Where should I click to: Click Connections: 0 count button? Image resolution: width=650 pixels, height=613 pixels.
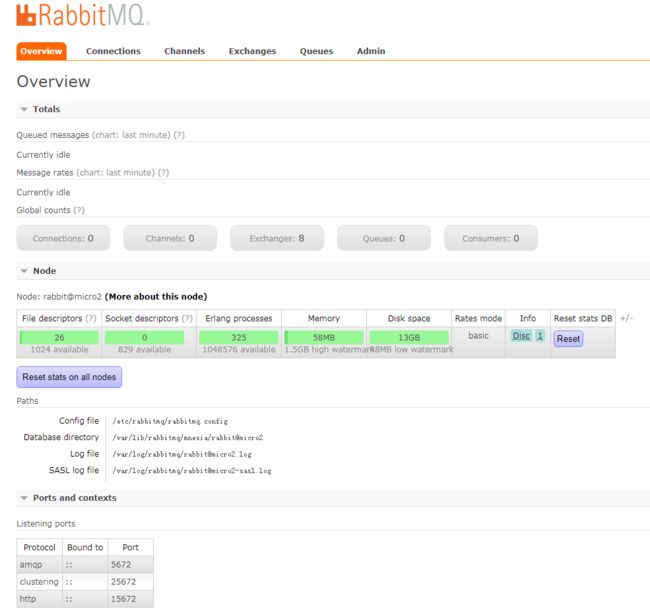[63, 238]
